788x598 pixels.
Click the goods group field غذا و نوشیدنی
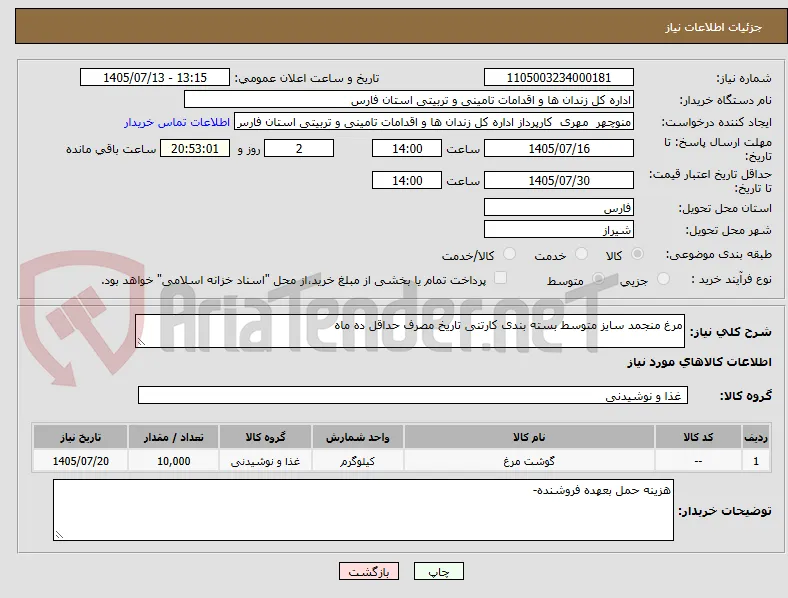(413, 395)
